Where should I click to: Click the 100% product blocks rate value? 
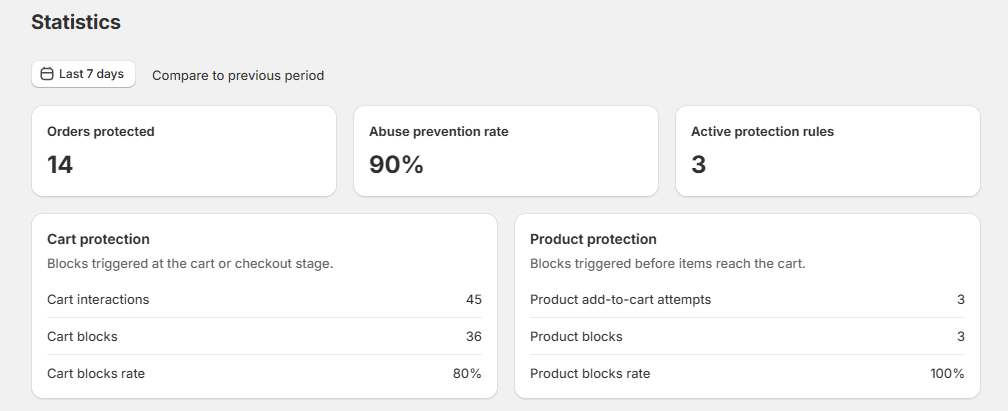click(x=947, y=373)
